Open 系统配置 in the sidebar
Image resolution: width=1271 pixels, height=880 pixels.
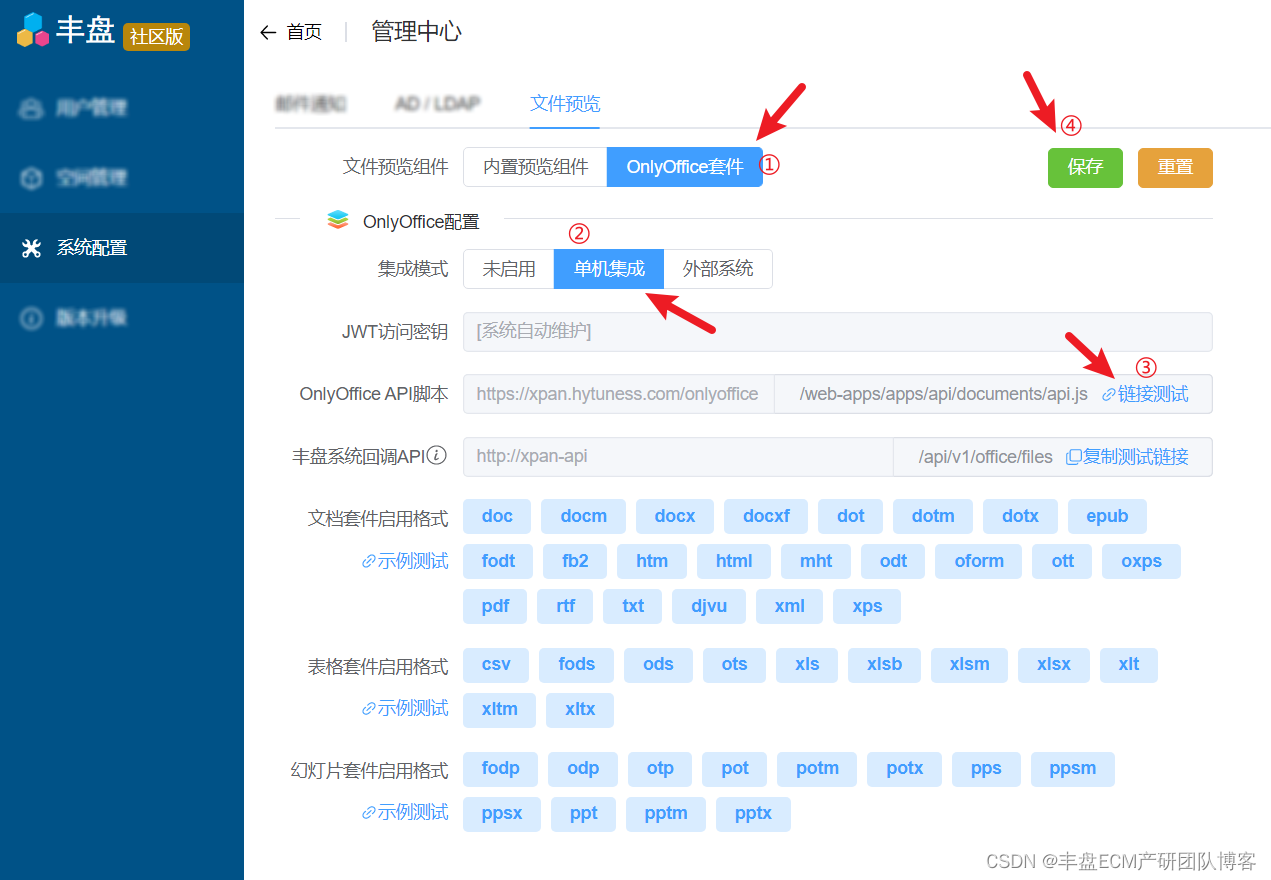(x=122, y=248)
